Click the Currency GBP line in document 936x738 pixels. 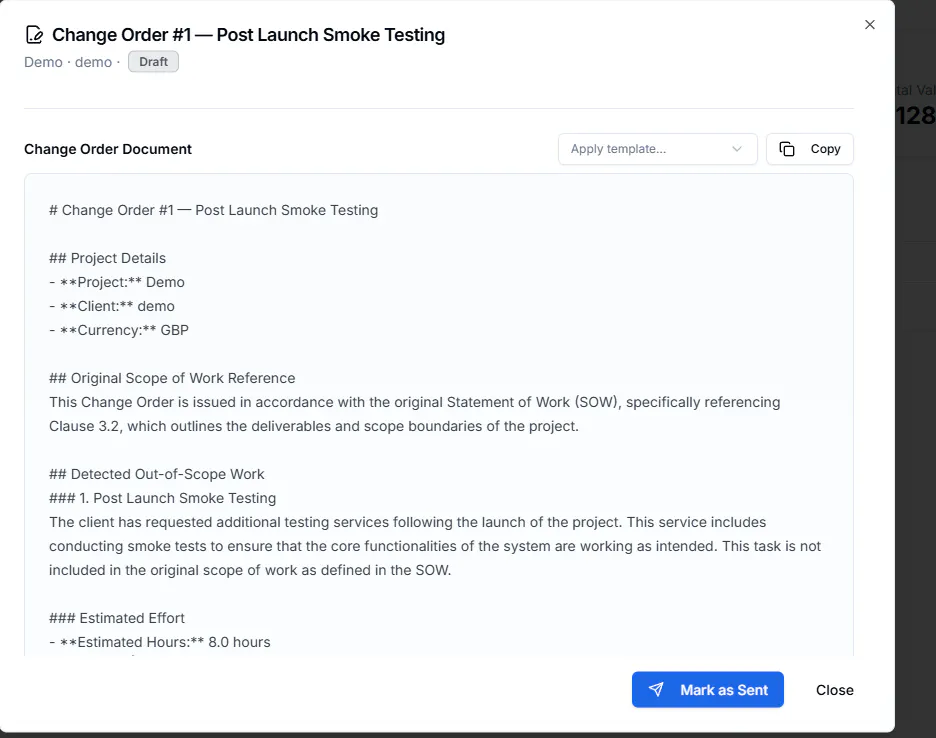[119, 330]
